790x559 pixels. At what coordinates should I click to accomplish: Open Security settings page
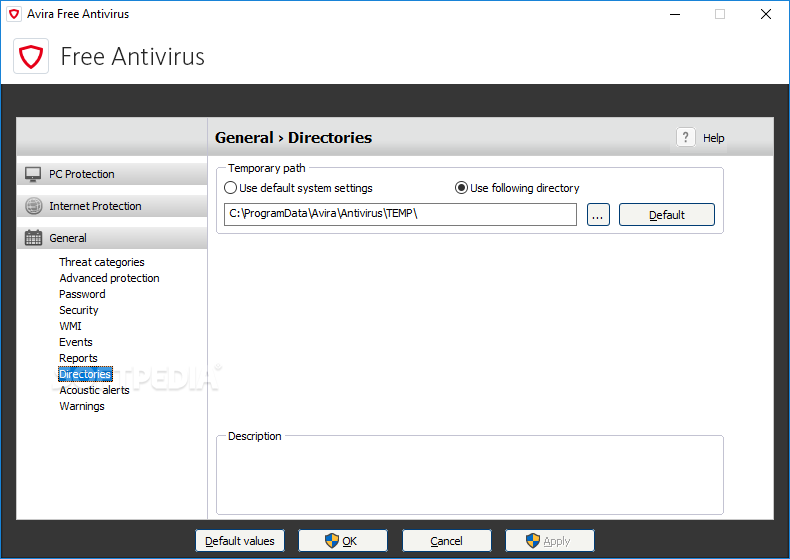coord(79,310)
